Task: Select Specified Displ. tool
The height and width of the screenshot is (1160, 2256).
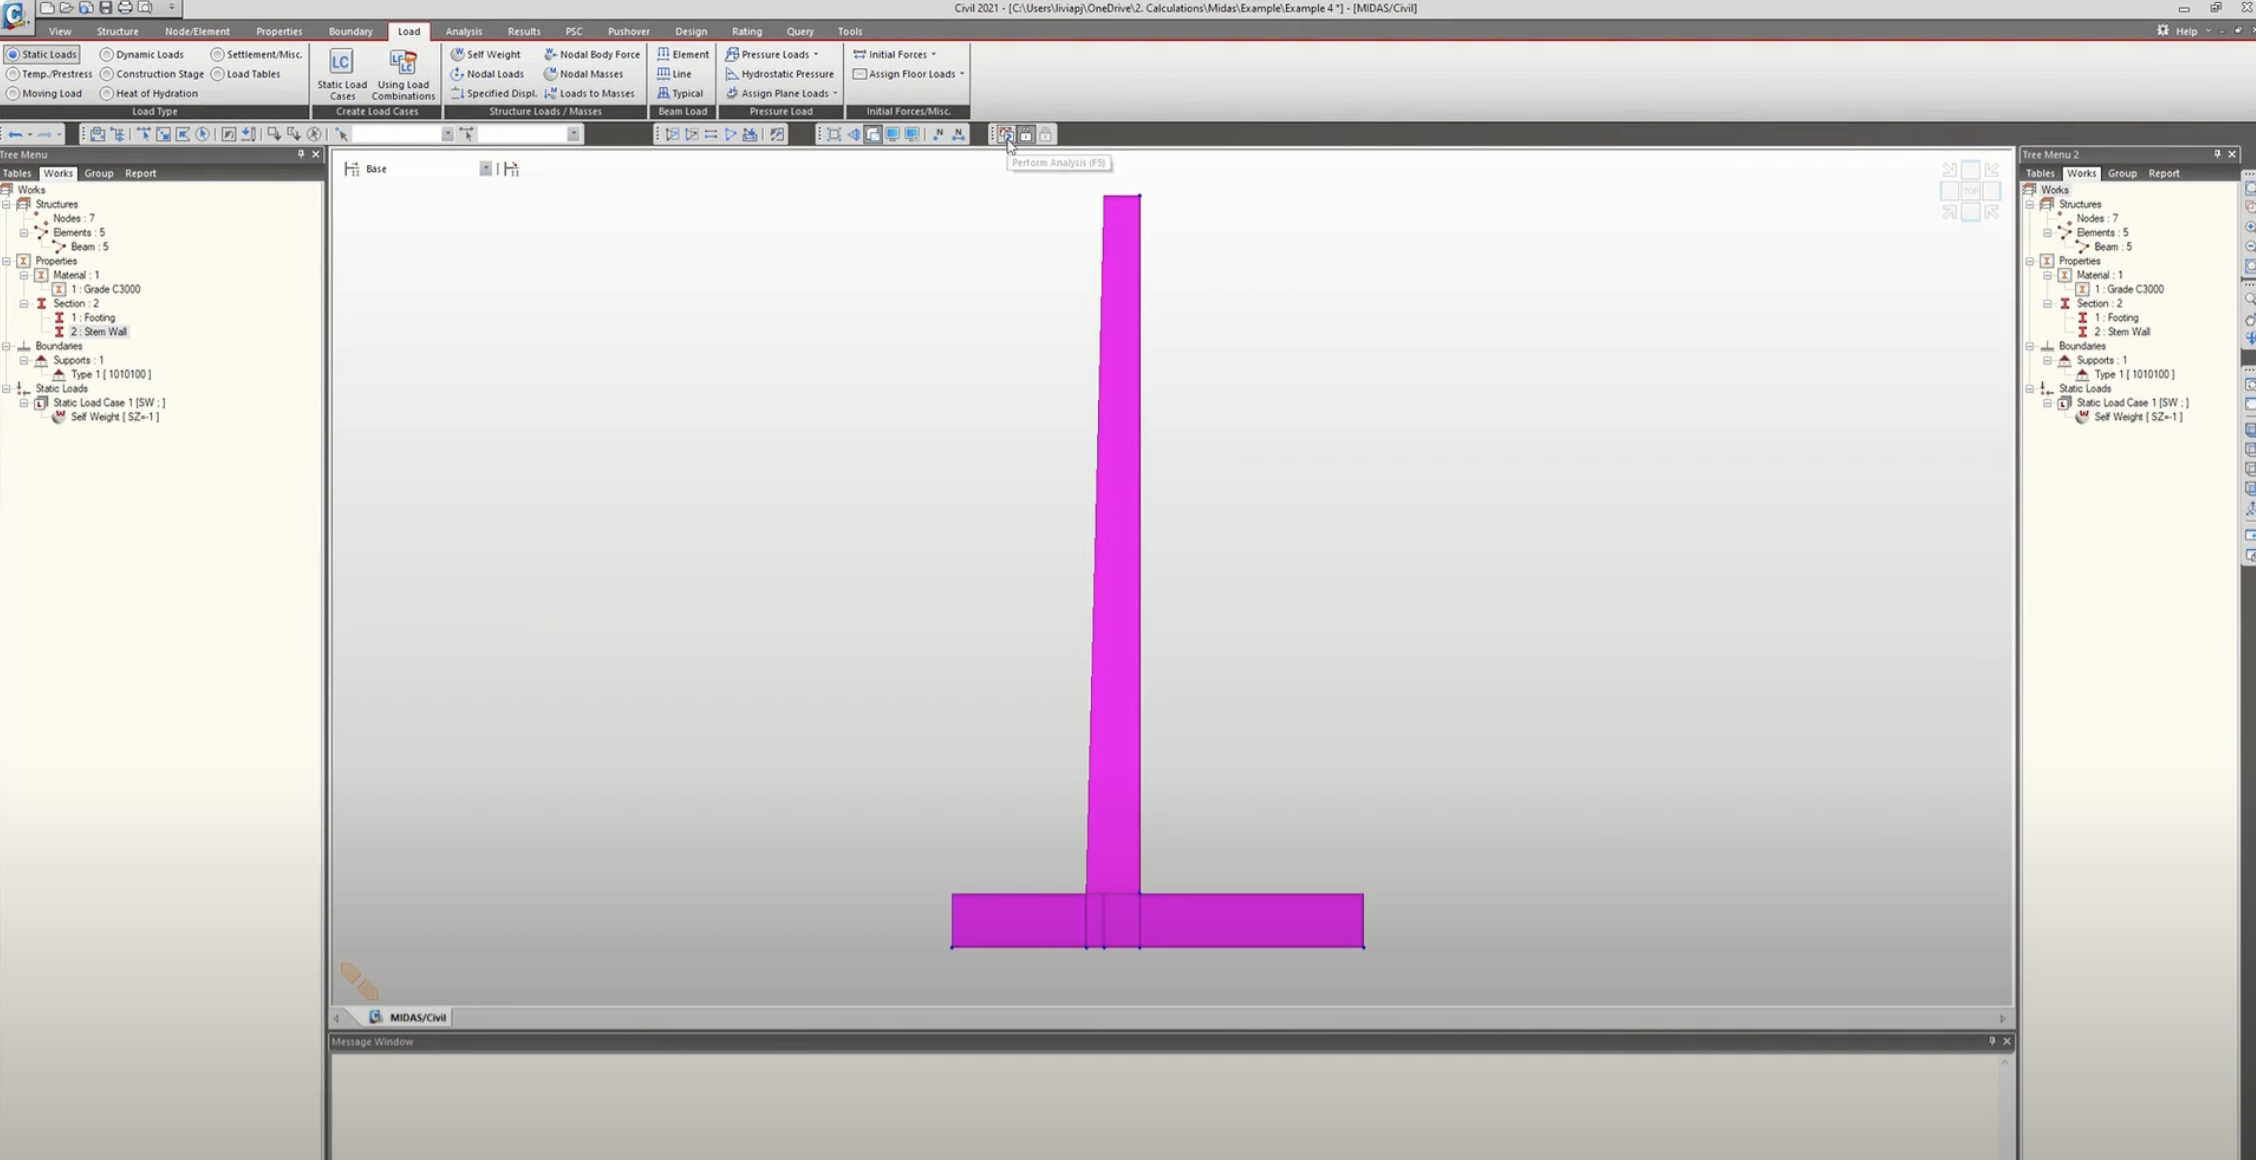Action: click(x=494, y=93)
